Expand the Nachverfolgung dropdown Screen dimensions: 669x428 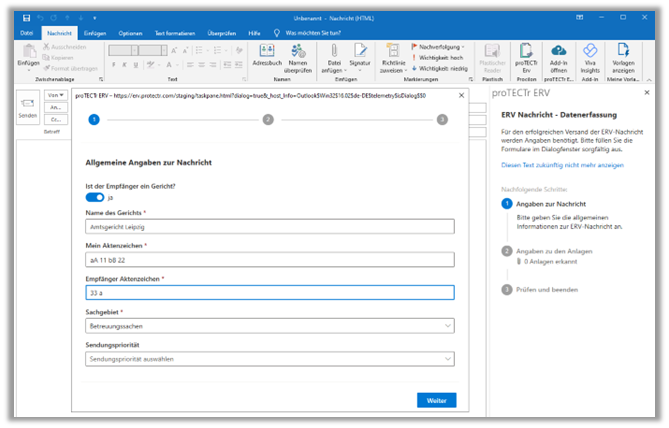(x=438, y=46)
